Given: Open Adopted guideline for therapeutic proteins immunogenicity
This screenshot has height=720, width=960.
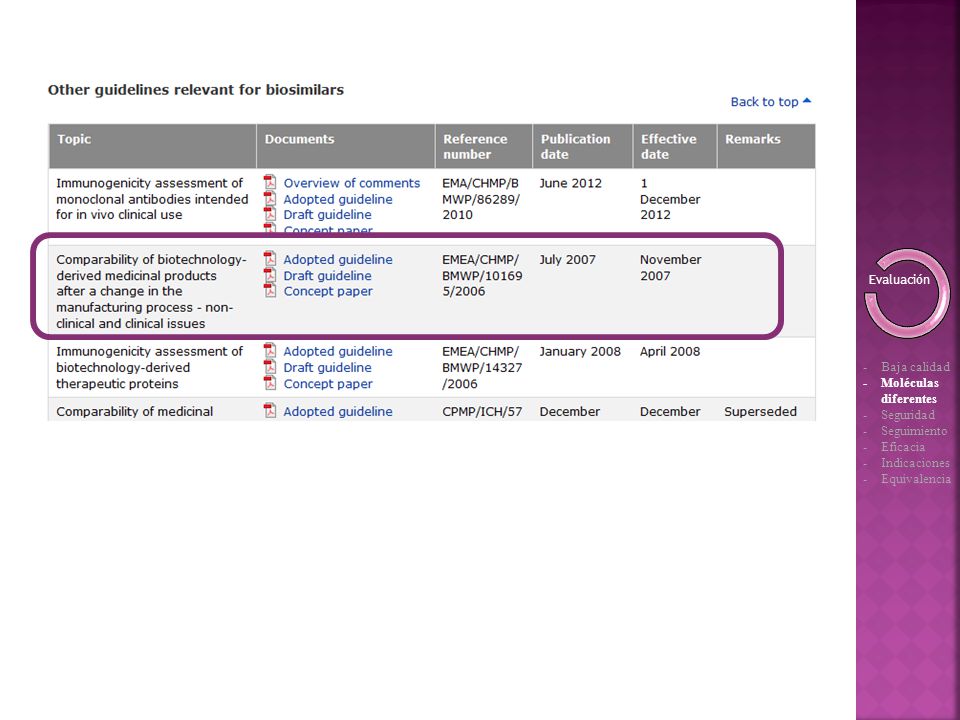Looking at the screenshot, I should coord(338,351).
